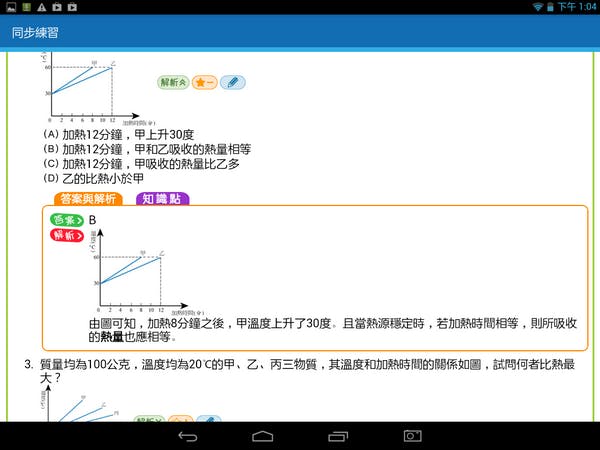This screenshot has width=600, height=450.
Task: Select option (A) 加熱12分鐘，甲上升30度
Action: 119,135
